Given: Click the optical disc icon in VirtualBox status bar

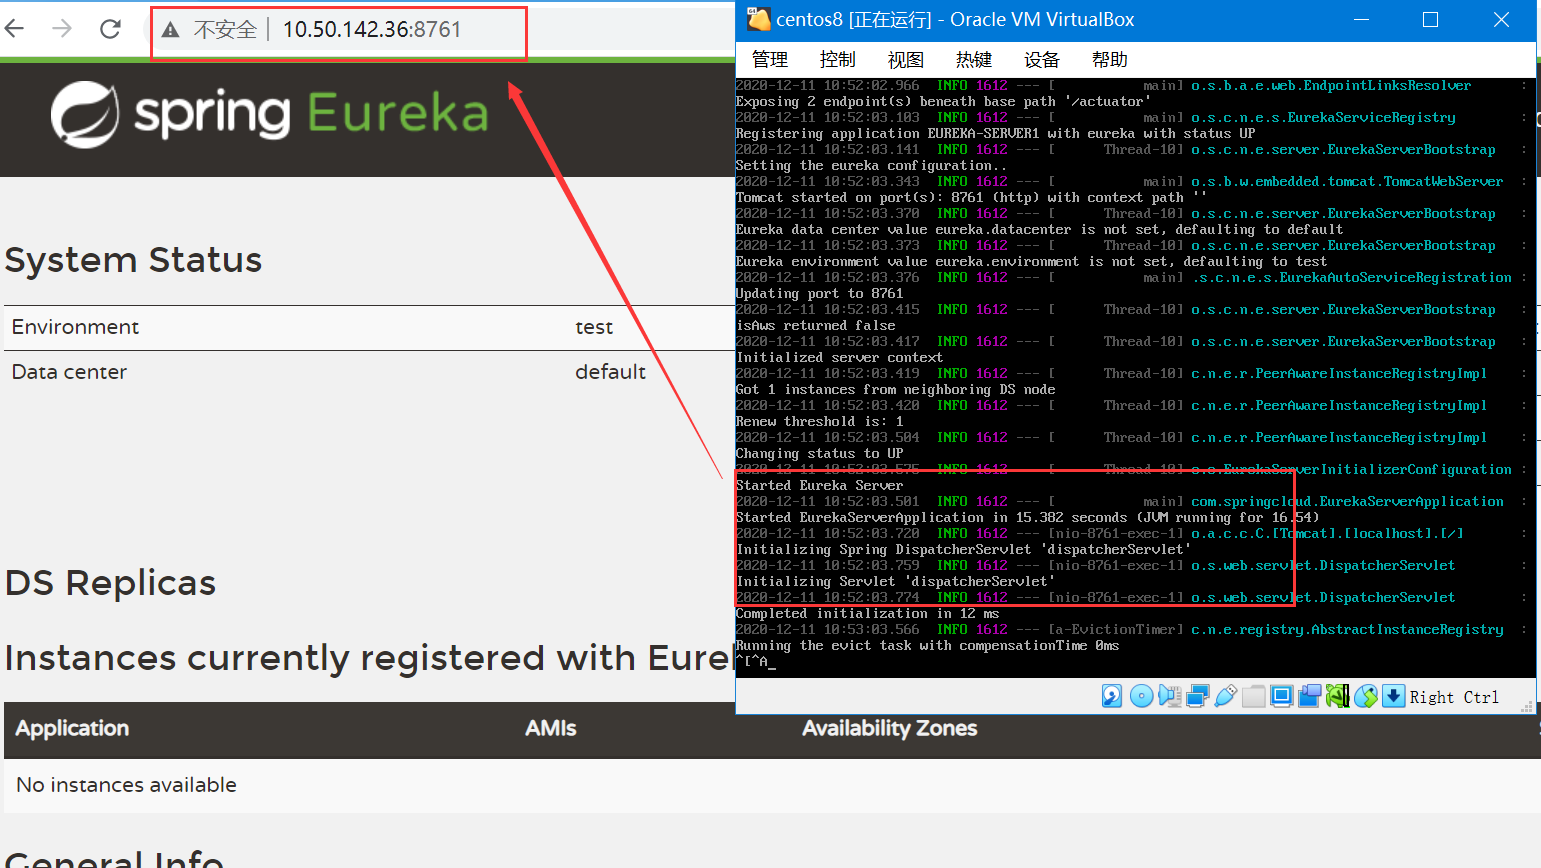Looking at the screenshot, I should [1141, 695].
